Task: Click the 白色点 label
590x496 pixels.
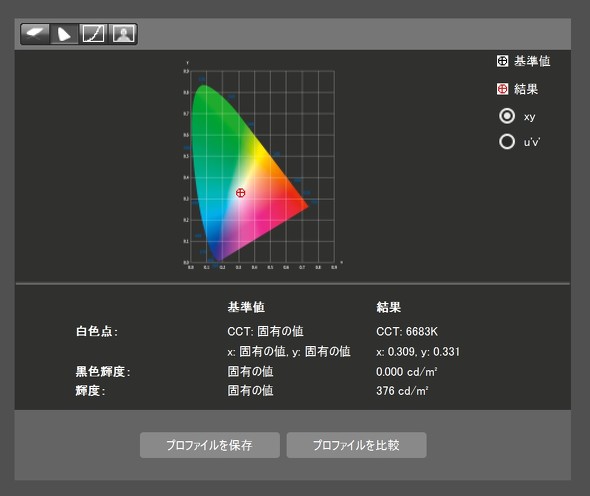Action: [x=97, y=332]
